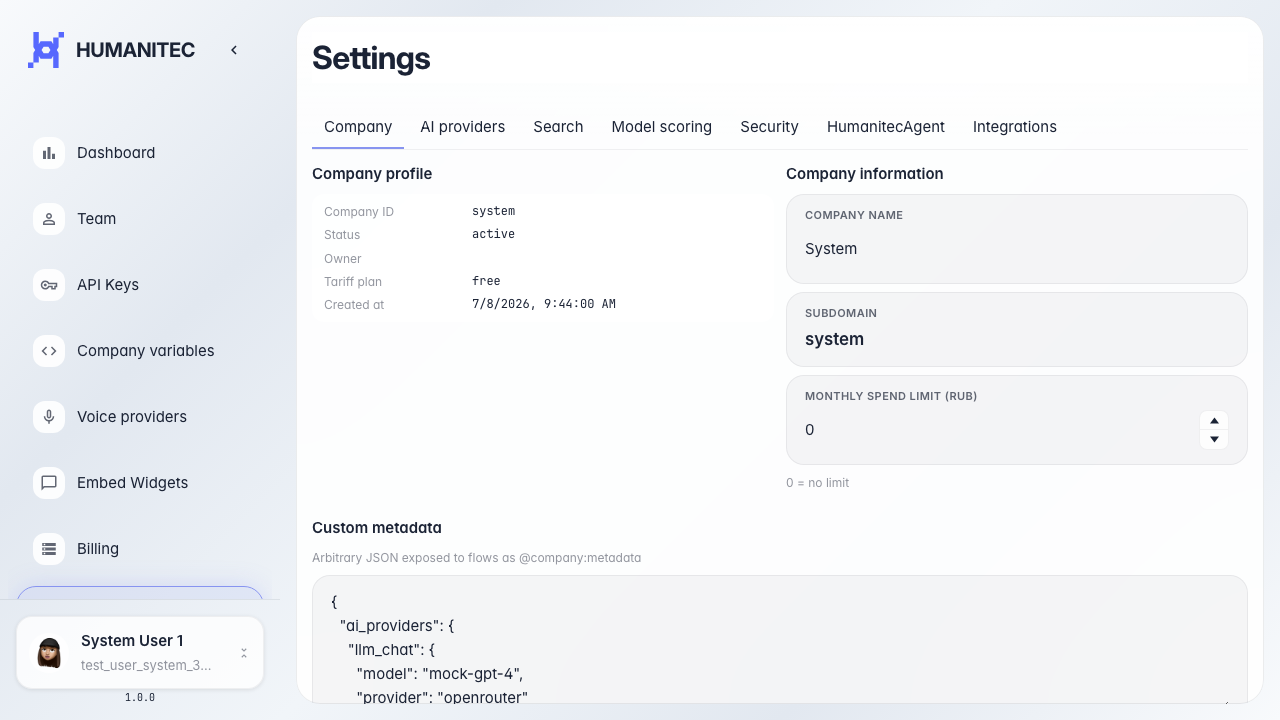Decrease the monthly spend limit with down arrow
This screenshot has height=720, width=1280.
1214,439
